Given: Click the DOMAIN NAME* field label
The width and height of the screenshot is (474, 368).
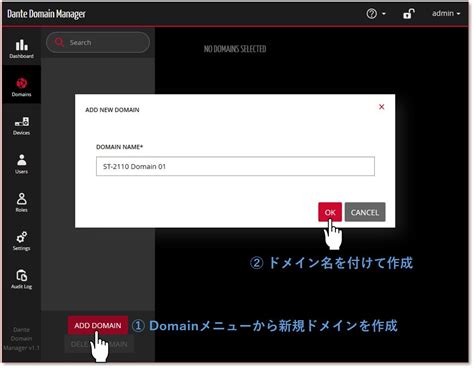Looking at the screenshot, I should coord(119,147).
